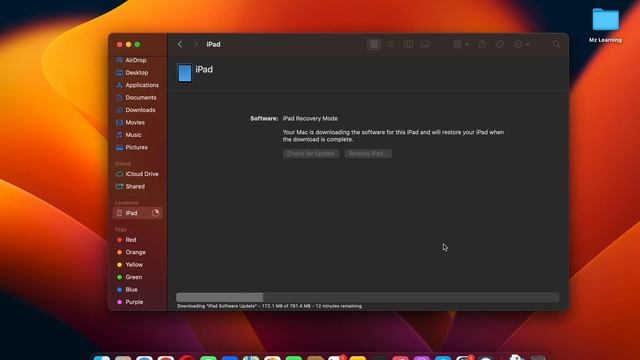Image resolution: width=640 pixels, height=360 pixels.
Task: Open Desktop from the sidebar
Action: pos(138,73)
